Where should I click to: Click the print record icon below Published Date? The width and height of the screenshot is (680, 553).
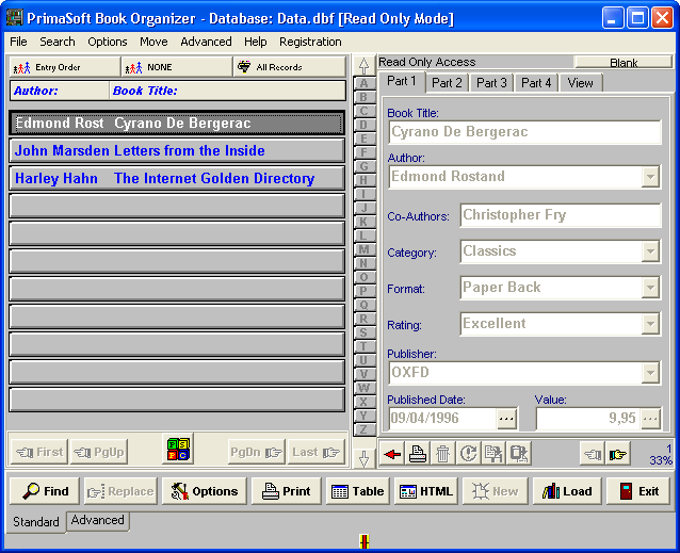pyautogui.click(x=417, y=454)
